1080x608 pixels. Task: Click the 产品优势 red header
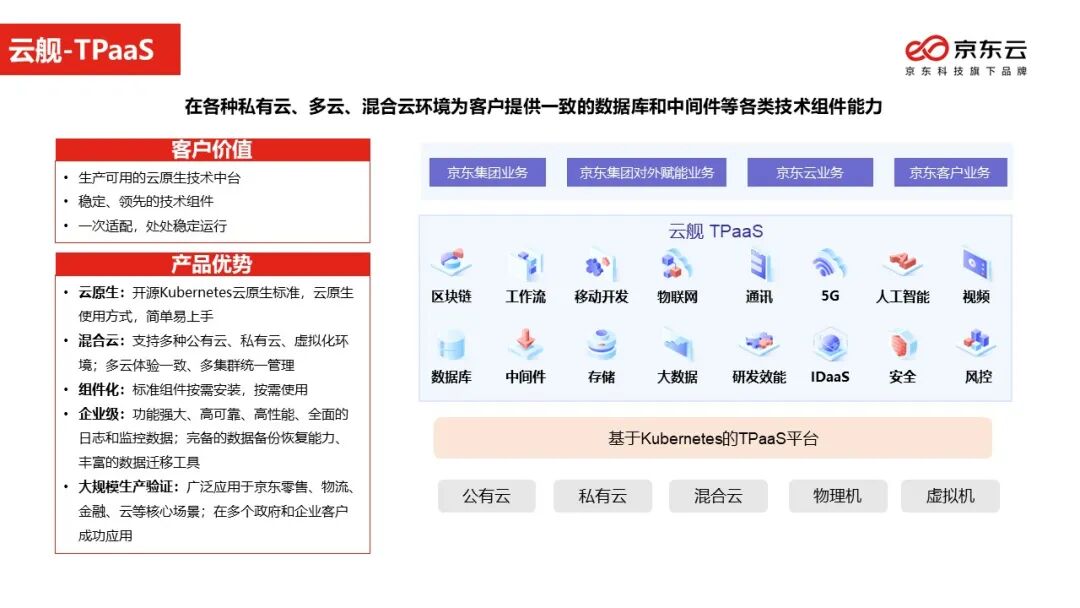pos(212,264)
